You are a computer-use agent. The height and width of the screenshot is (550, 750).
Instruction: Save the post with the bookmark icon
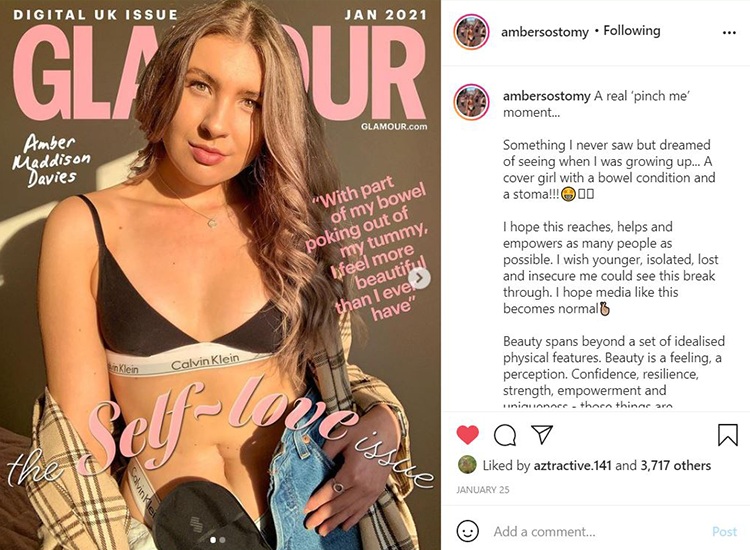tap(728, 435)
